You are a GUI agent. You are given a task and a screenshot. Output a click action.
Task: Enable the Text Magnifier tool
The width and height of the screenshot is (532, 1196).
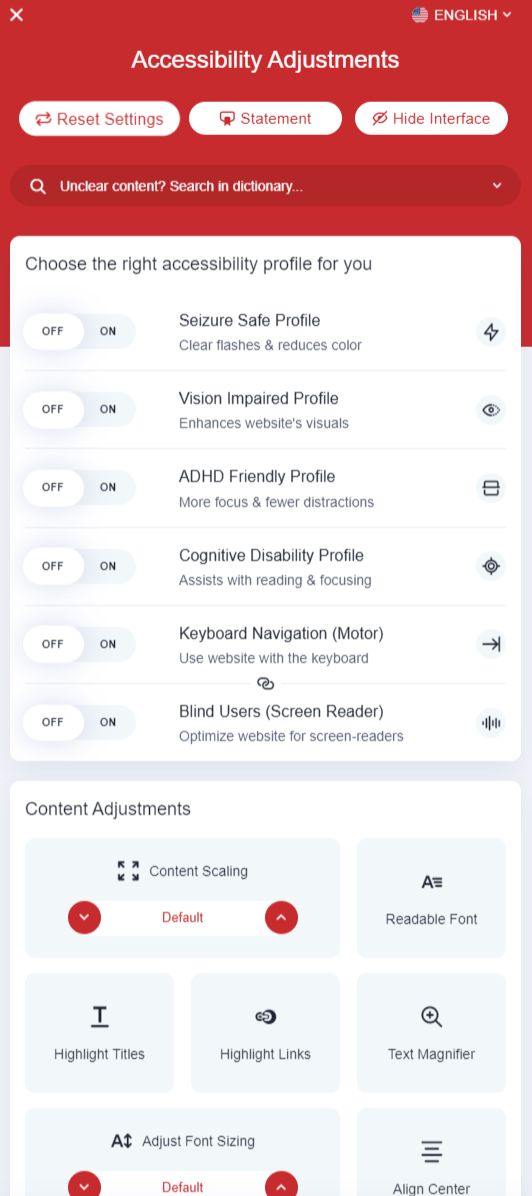431,1033
